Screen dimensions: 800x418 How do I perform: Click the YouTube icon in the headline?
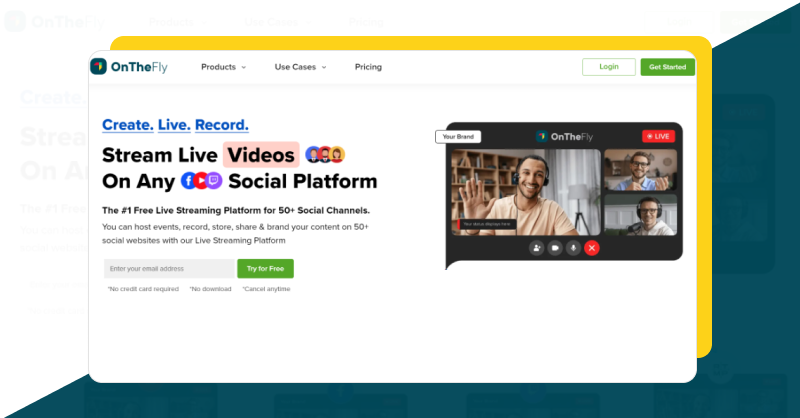click(x=201, y=181)
